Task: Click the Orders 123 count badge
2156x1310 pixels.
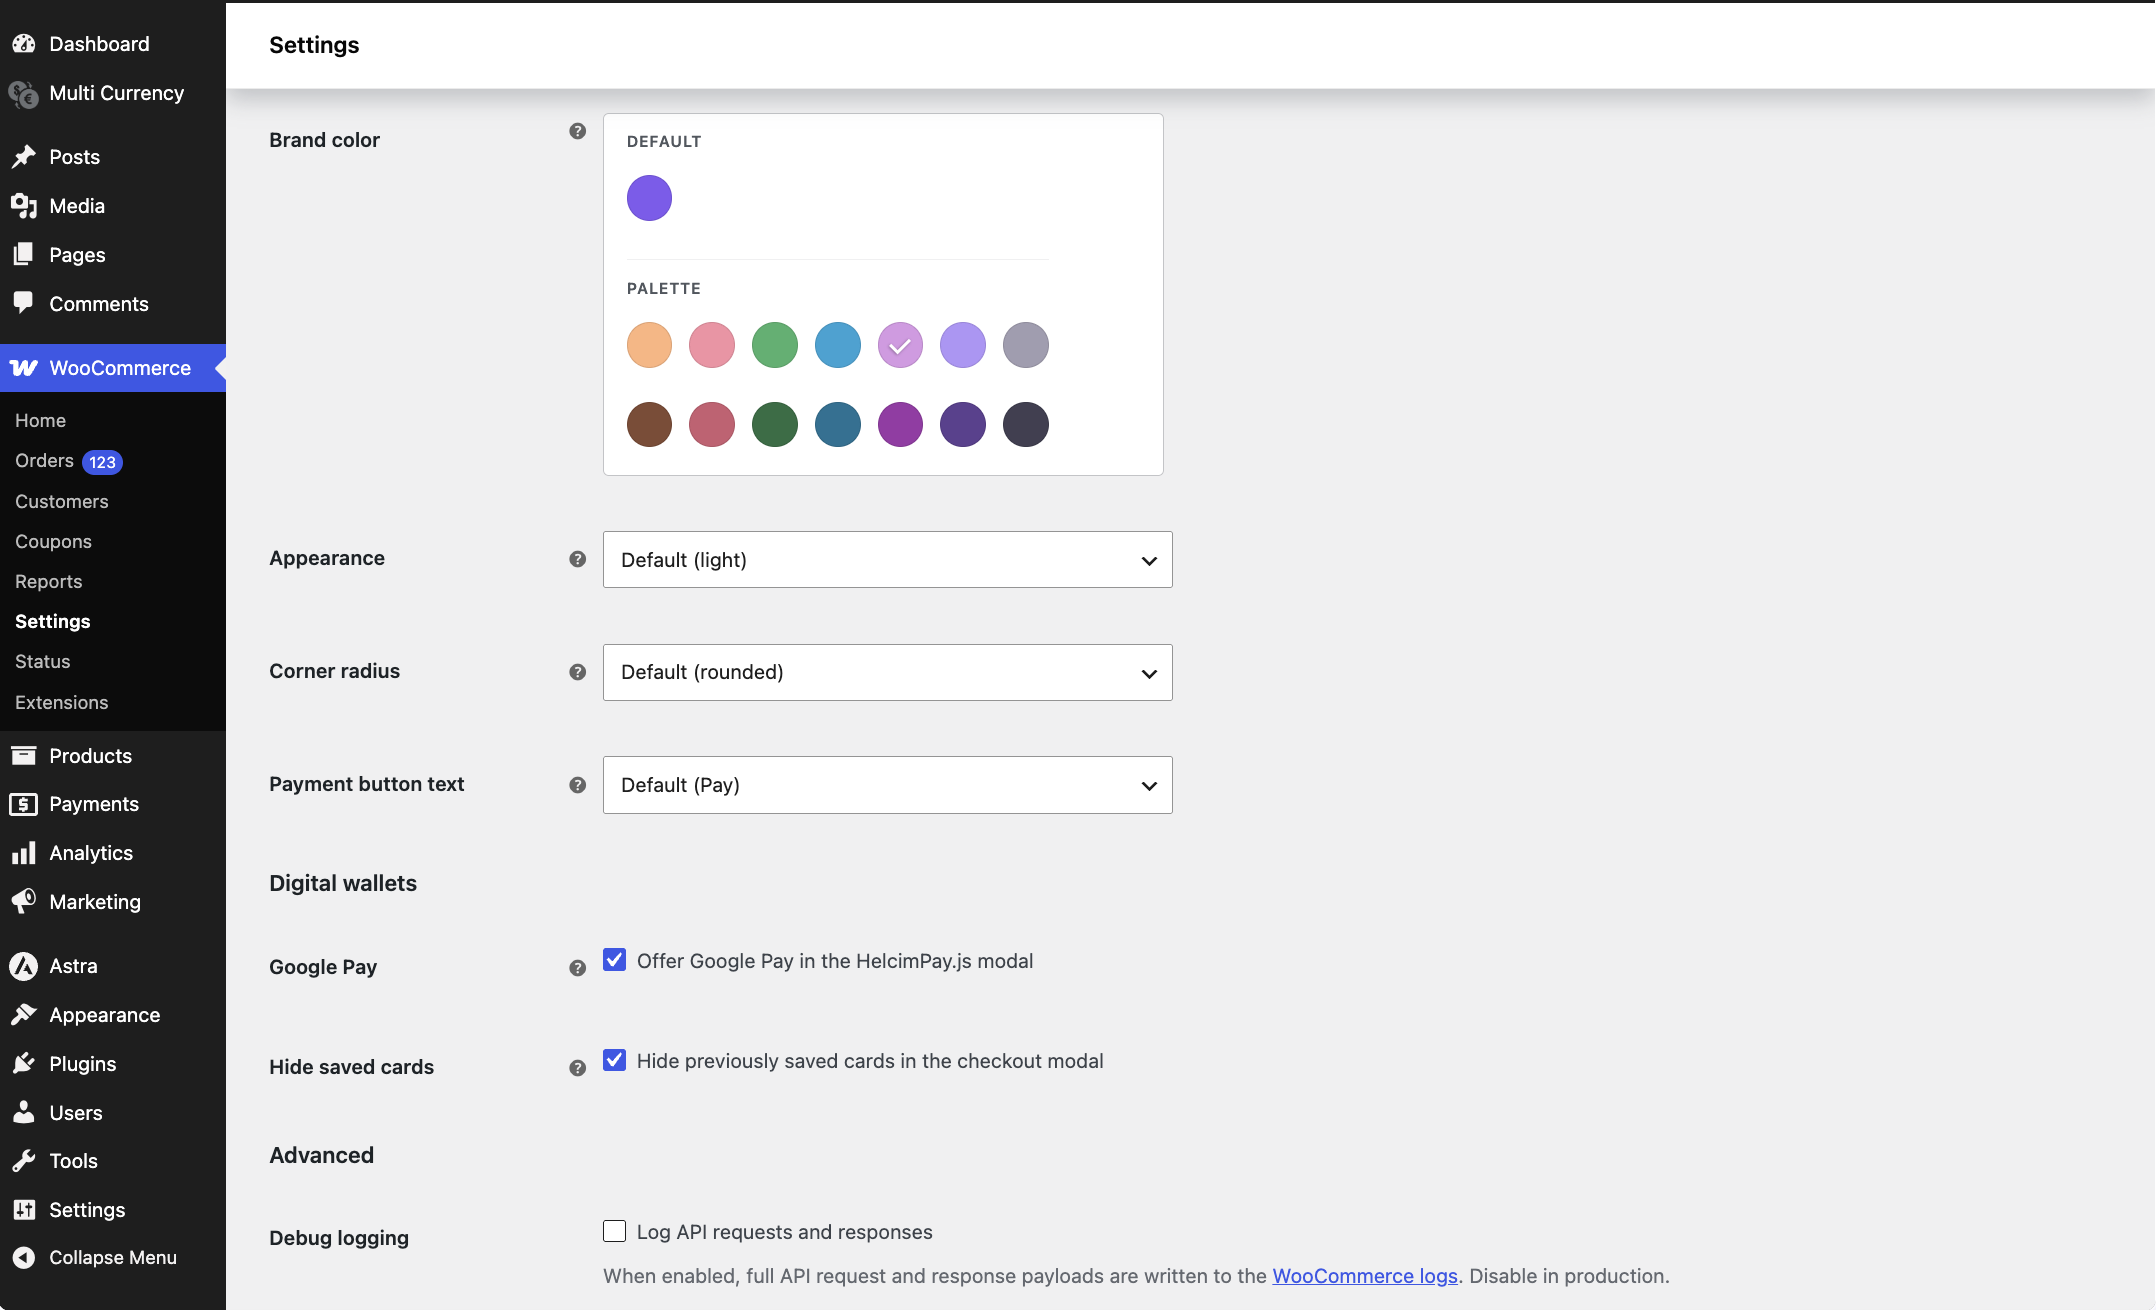Action: 102,462
